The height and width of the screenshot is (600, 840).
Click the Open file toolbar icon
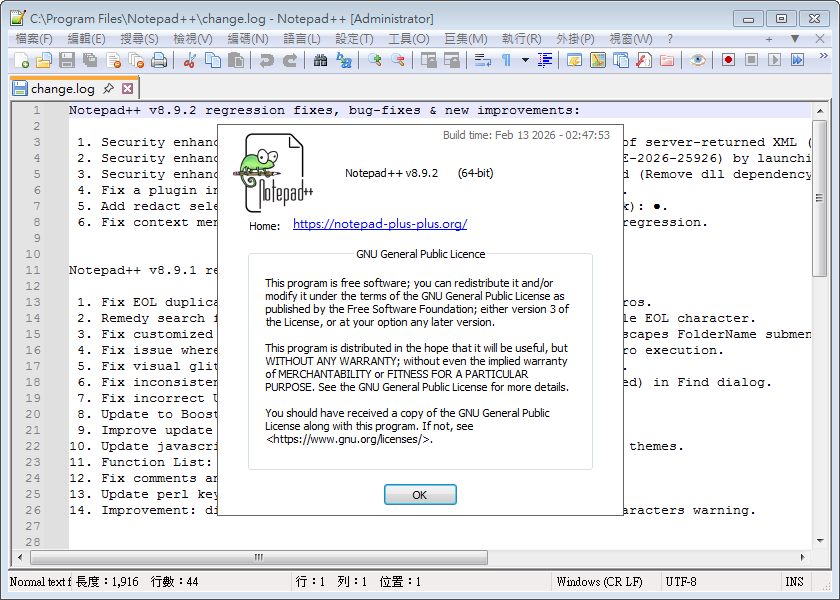(x=44, y=60)
